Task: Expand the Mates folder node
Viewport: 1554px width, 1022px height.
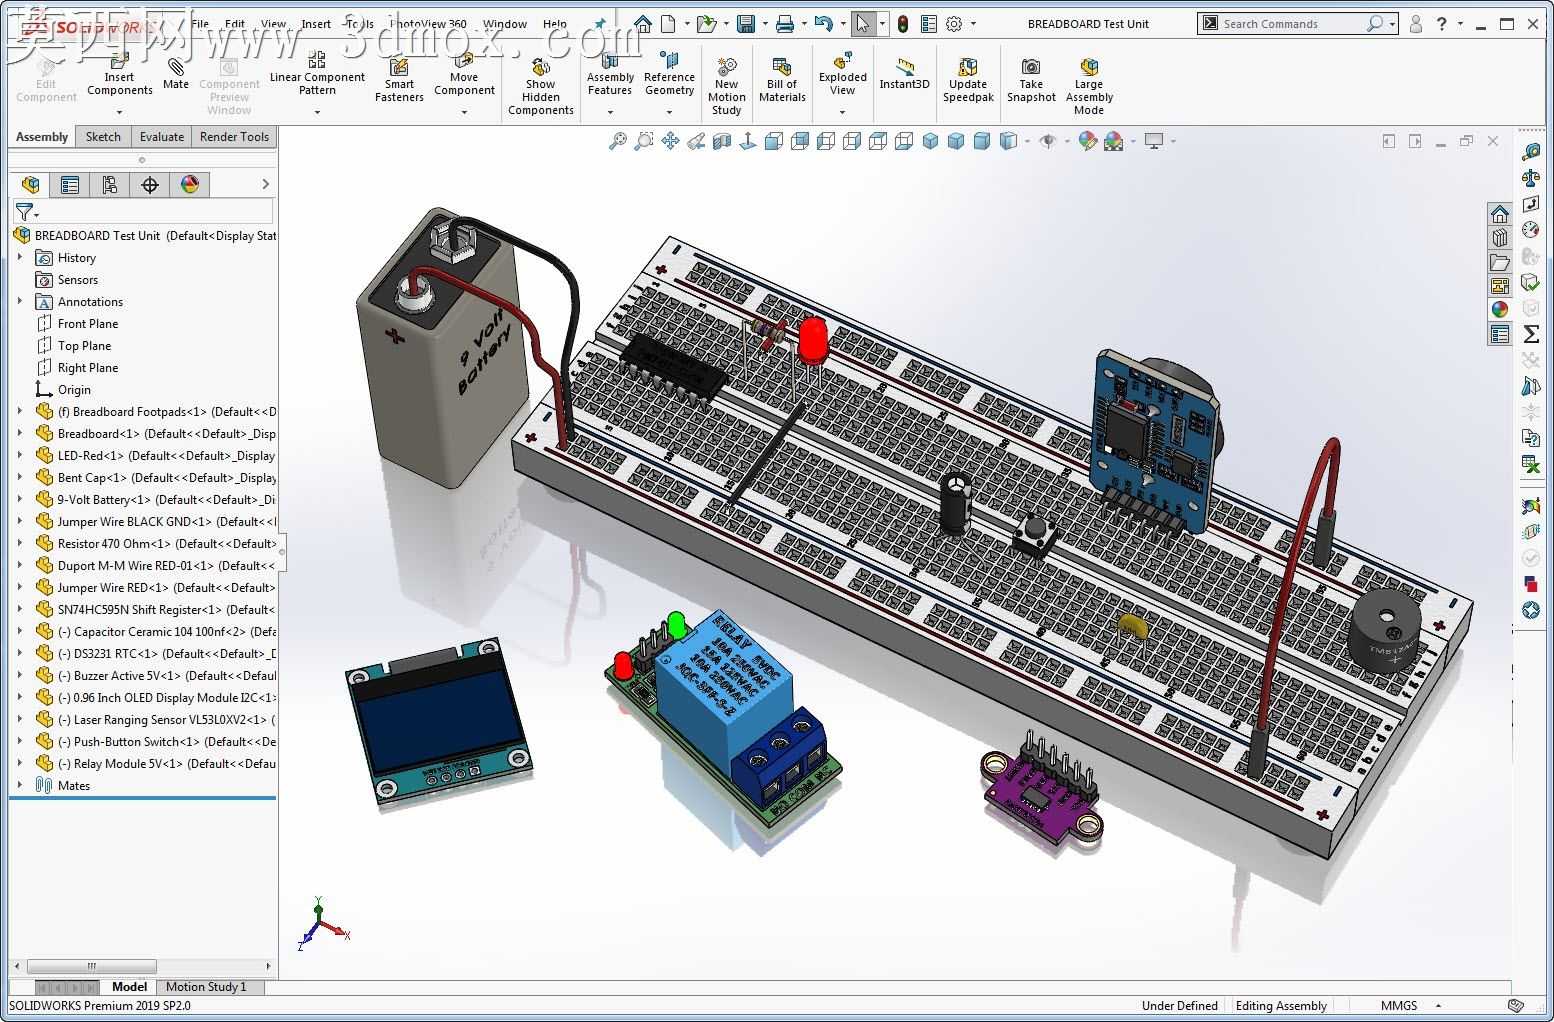Action: tap(20, 786)
